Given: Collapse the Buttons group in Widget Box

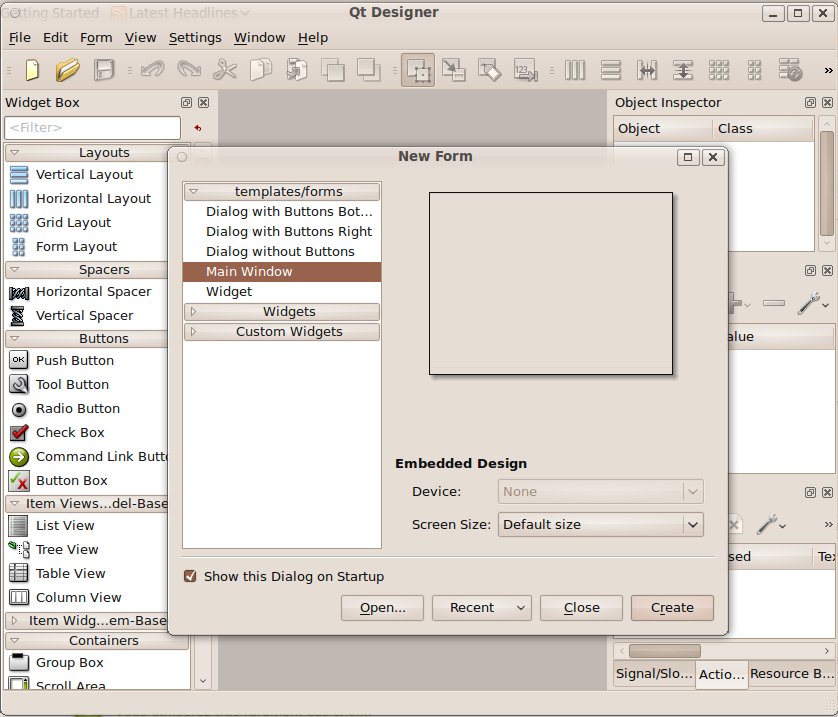Looking at the screenshot, I should click(15, 339).
